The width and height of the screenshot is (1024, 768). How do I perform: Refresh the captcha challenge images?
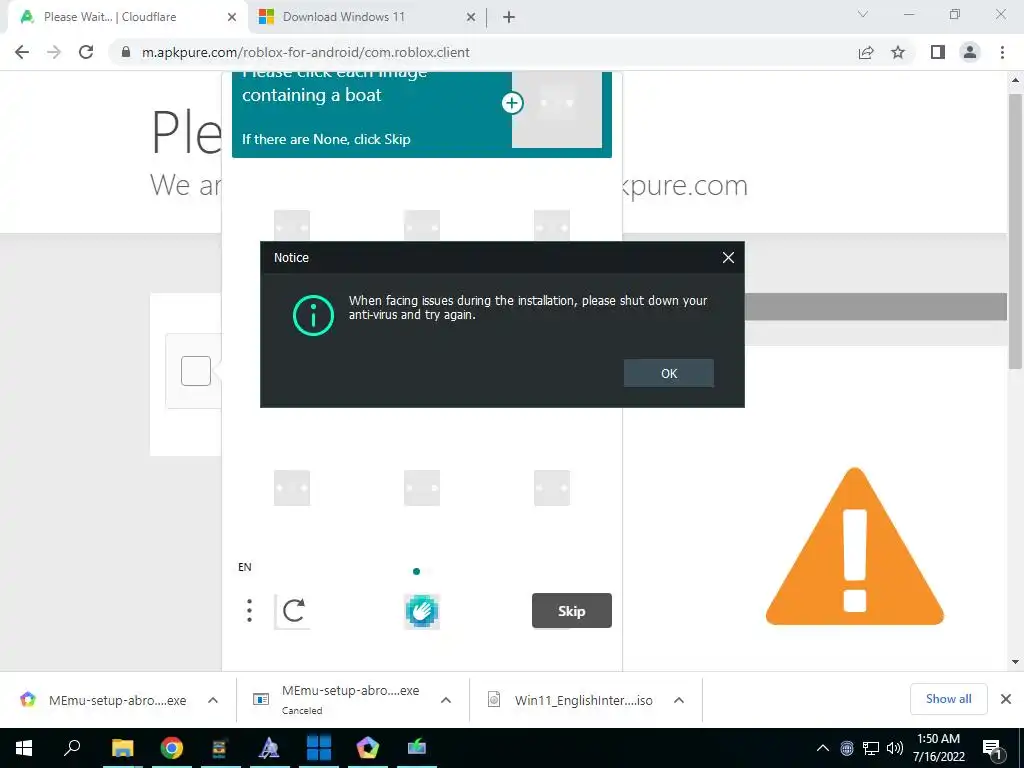(293, 611)
